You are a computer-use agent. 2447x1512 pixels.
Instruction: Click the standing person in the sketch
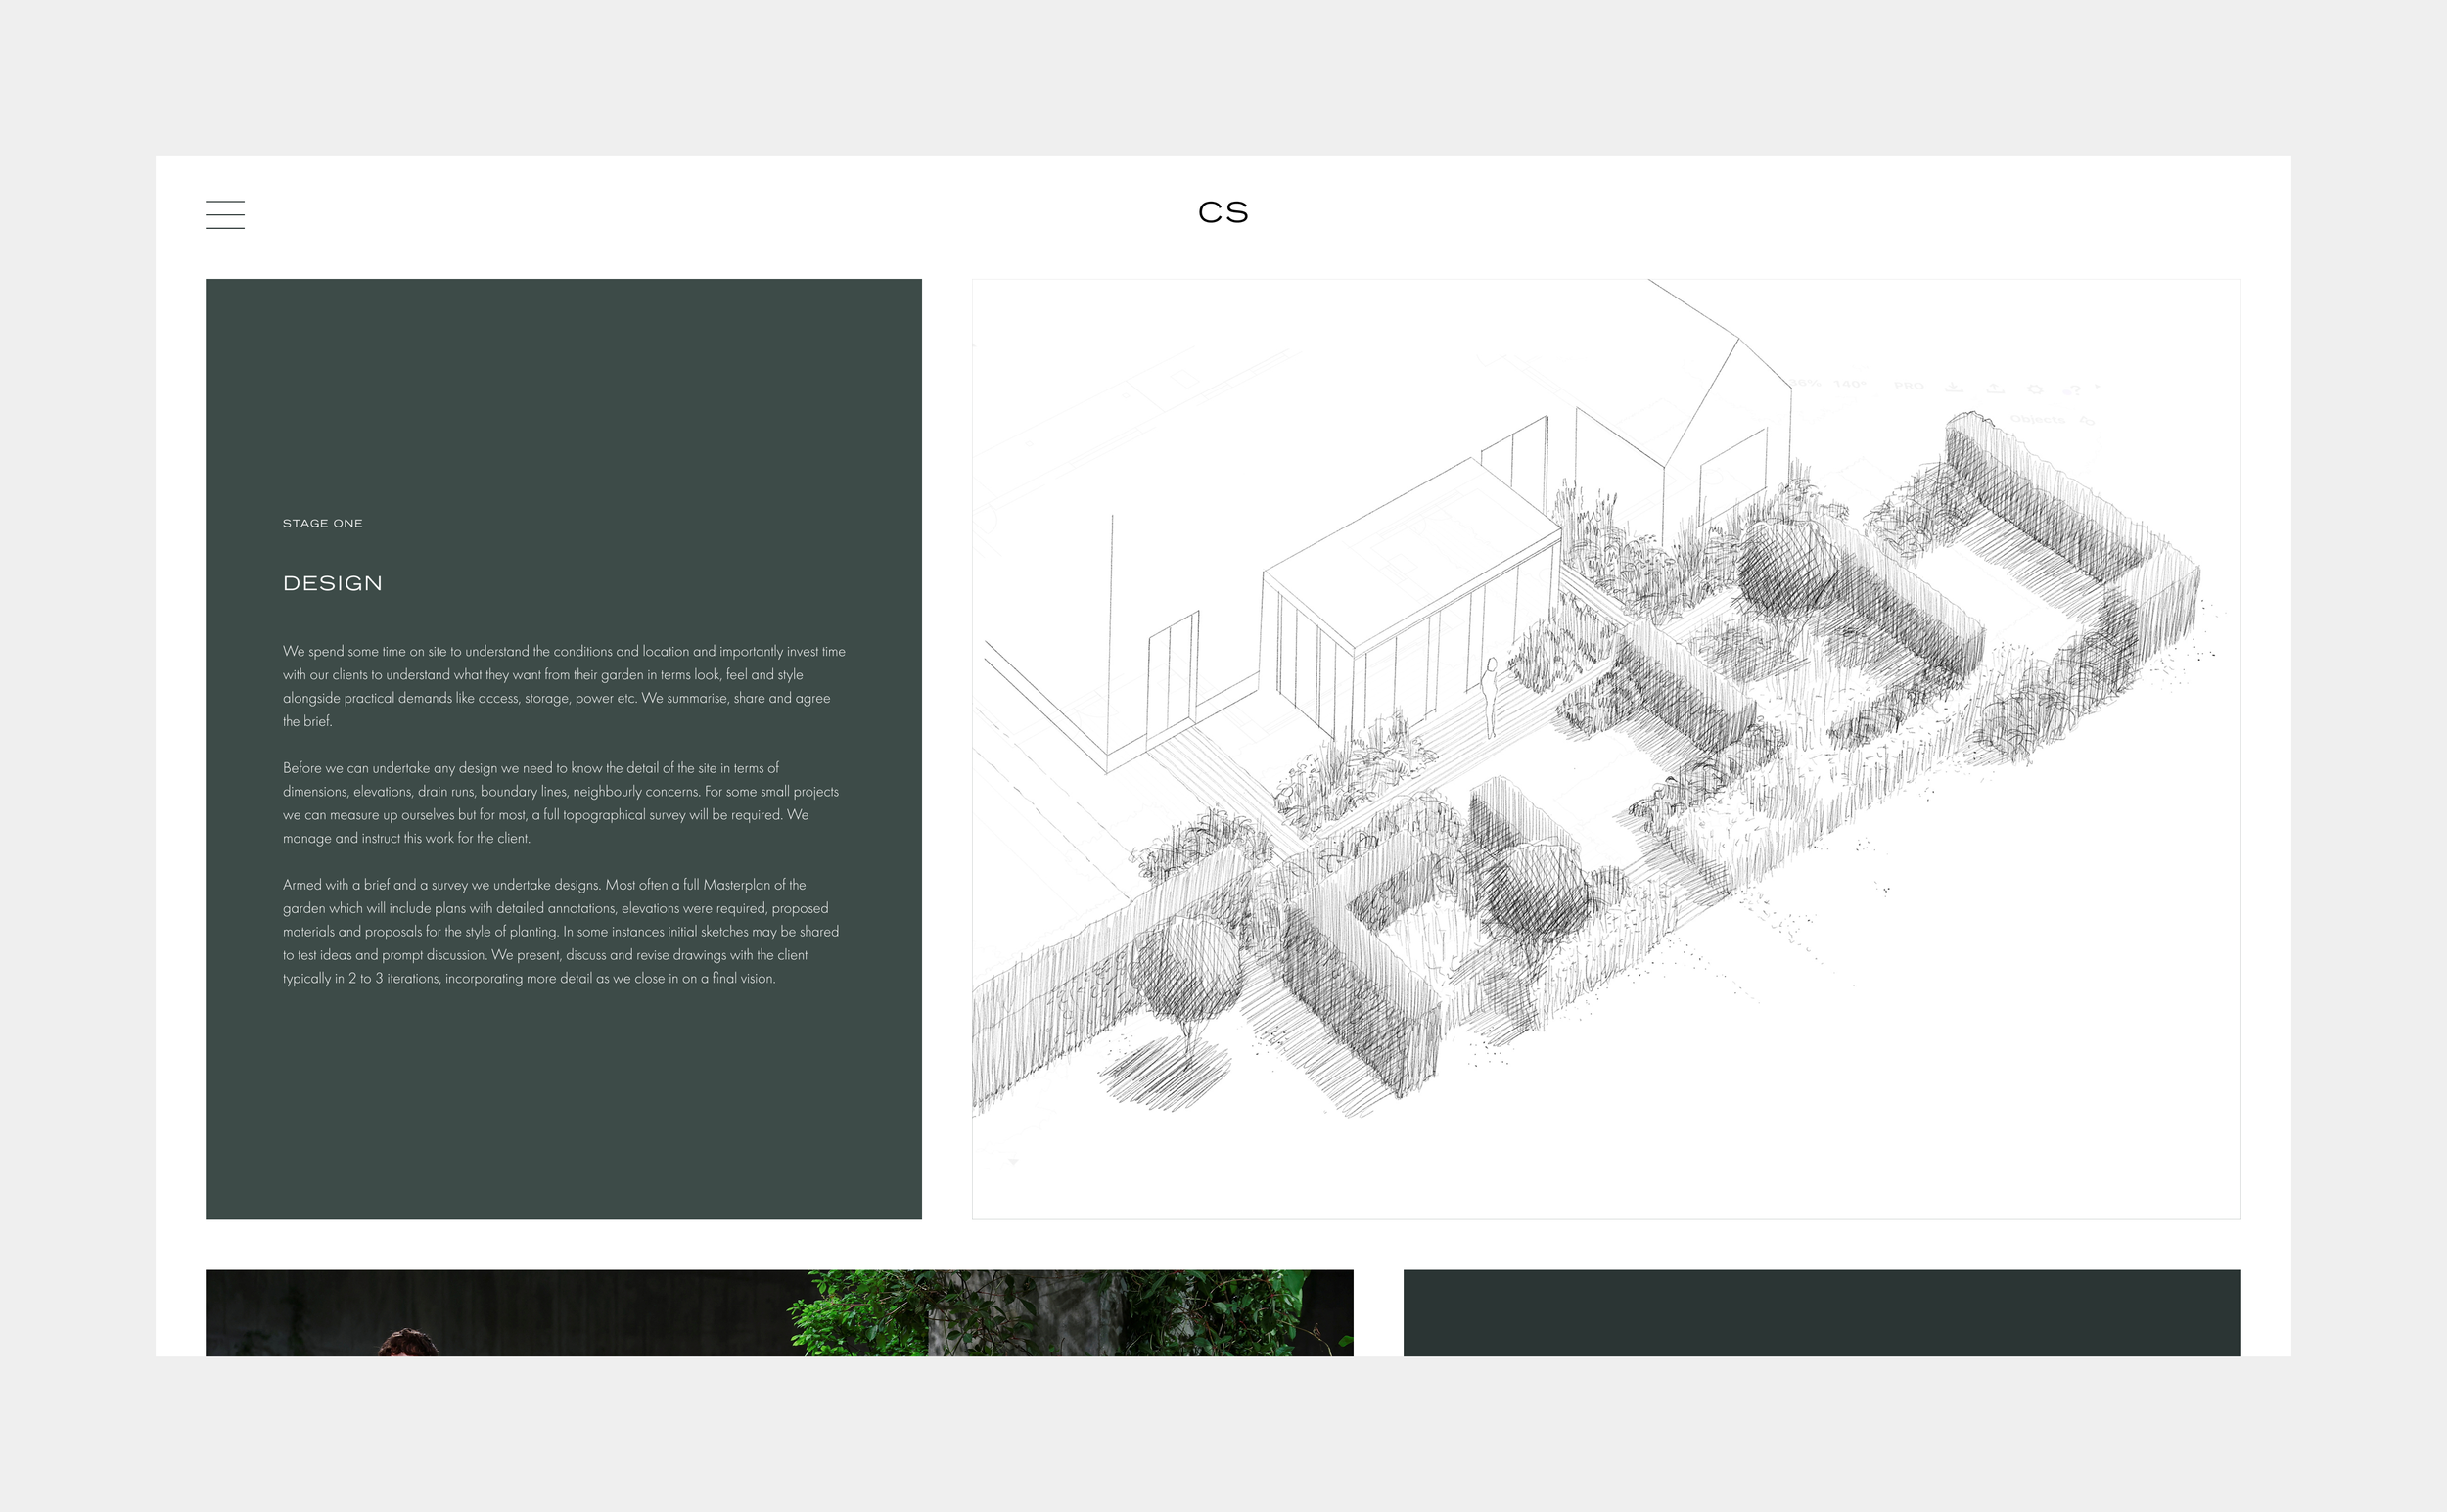point(1489,695)
